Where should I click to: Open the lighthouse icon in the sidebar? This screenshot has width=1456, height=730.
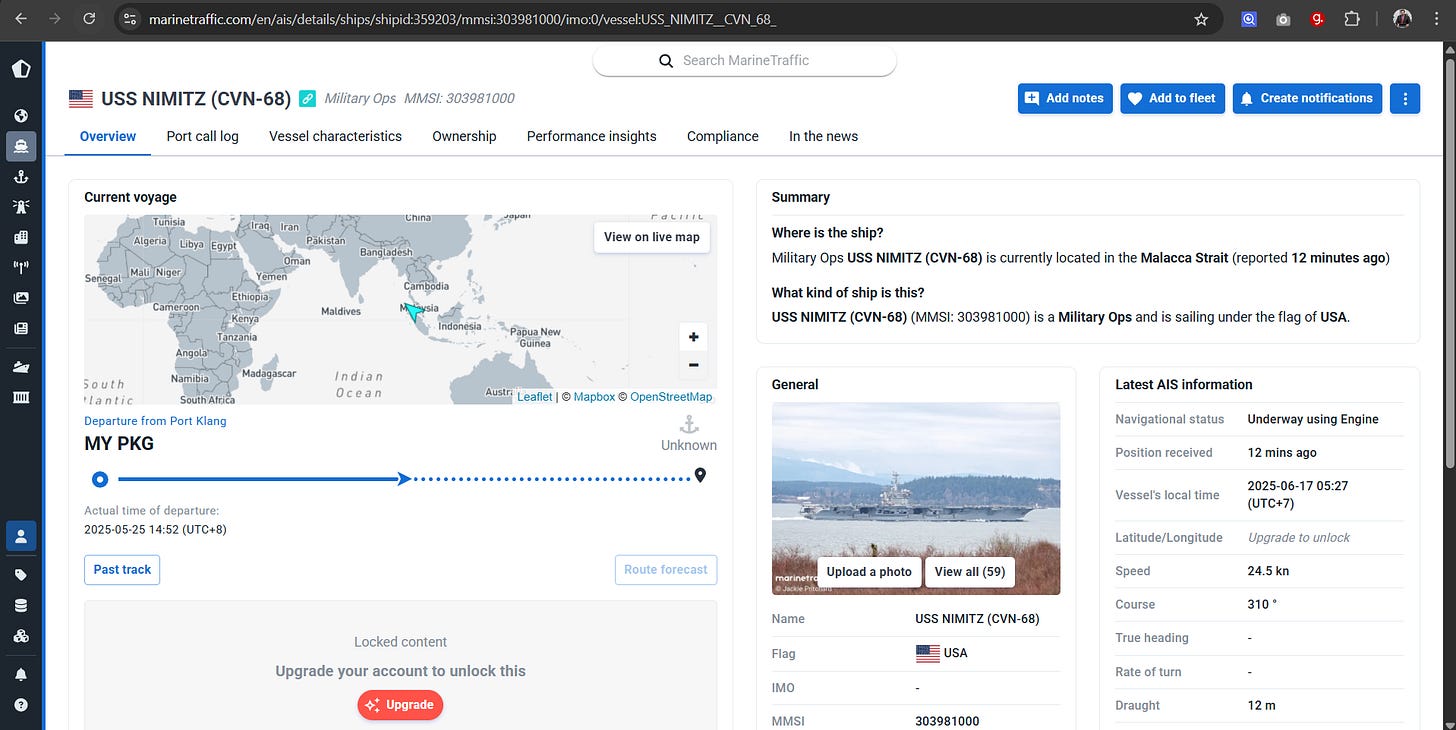point(21,207)
